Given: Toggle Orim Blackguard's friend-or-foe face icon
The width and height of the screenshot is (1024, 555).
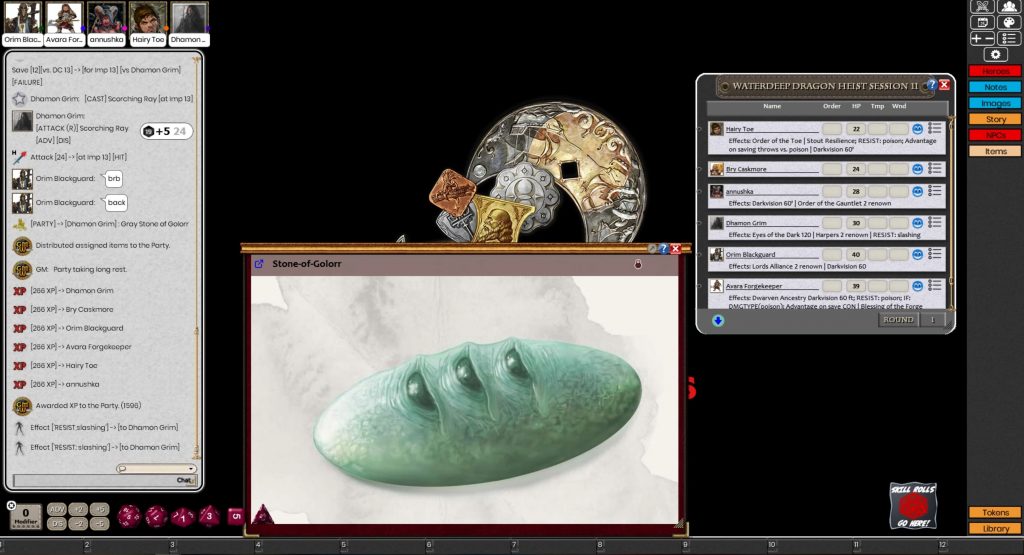Looking at the screenshot, I should coord(918,254).
